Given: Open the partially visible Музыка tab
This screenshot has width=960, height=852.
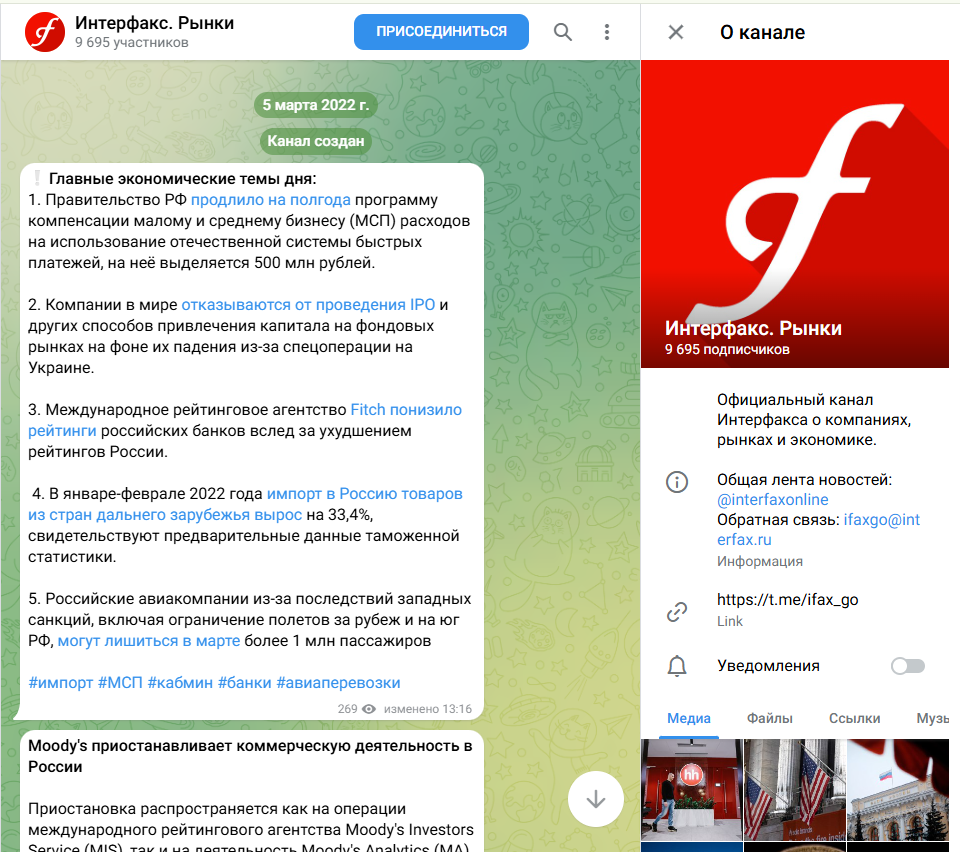Looking at the screenshot, I should (932, 718).
